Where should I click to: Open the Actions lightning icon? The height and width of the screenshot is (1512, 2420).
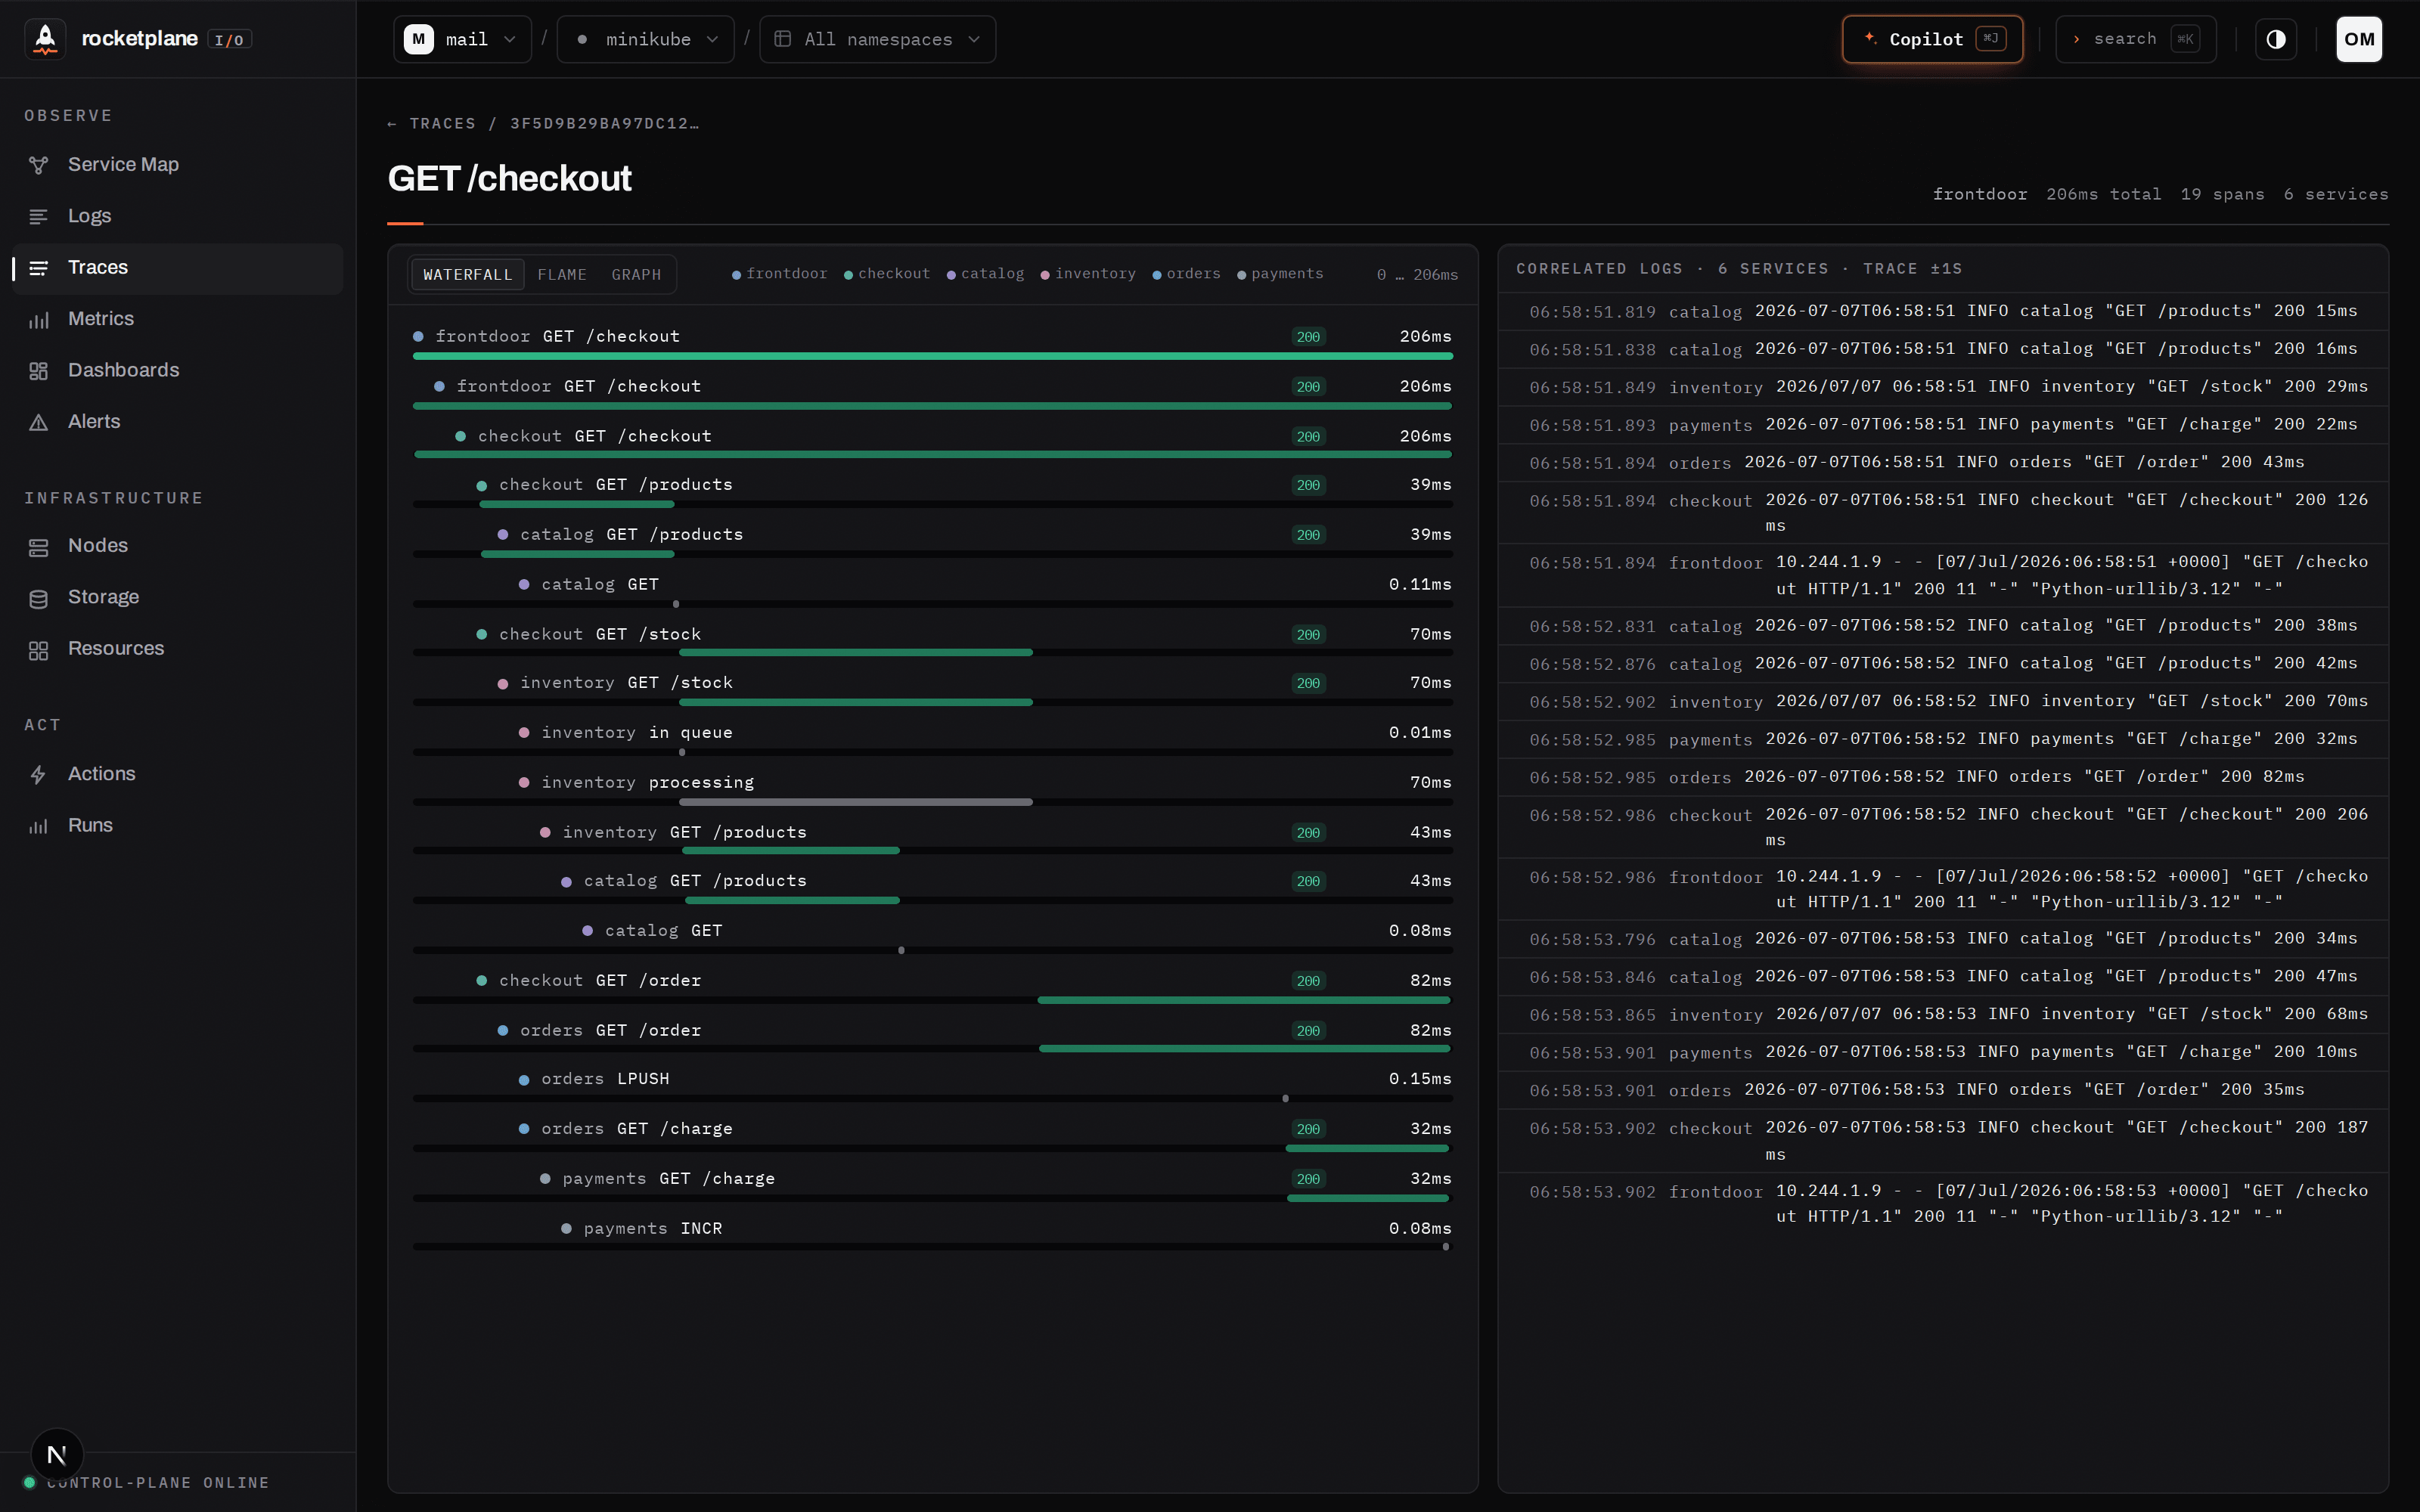point(38,775)
